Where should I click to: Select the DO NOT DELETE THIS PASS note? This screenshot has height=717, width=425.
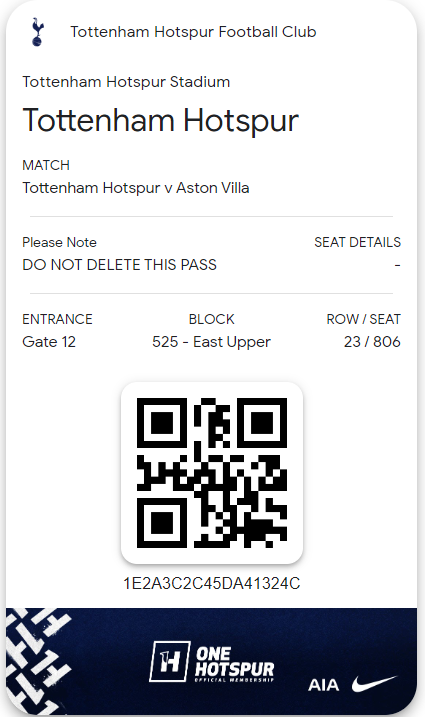click(x=119, y=265)
